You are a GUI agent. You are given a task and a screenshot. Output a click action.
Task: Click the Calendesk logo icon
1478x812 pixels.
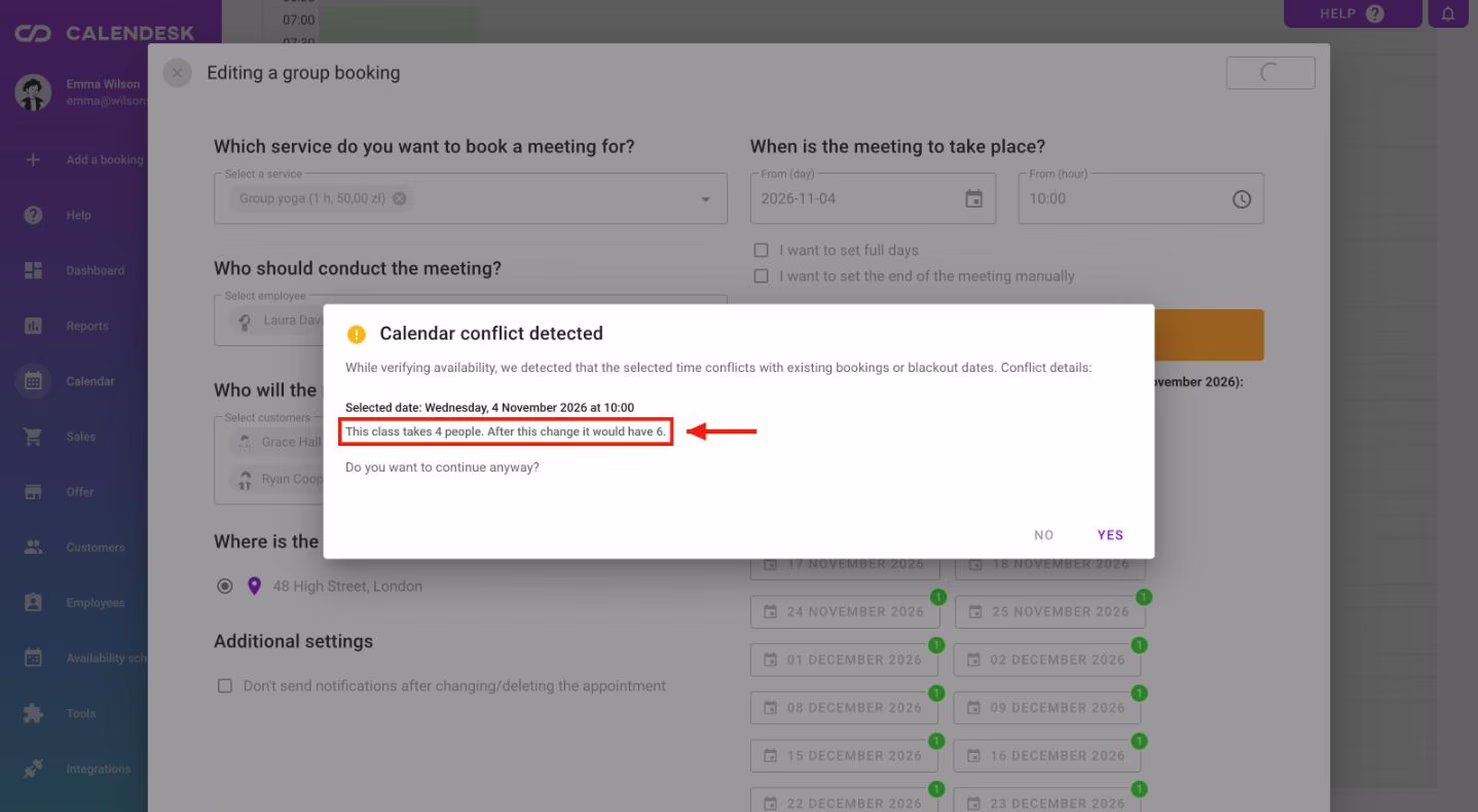coord(33,34)
